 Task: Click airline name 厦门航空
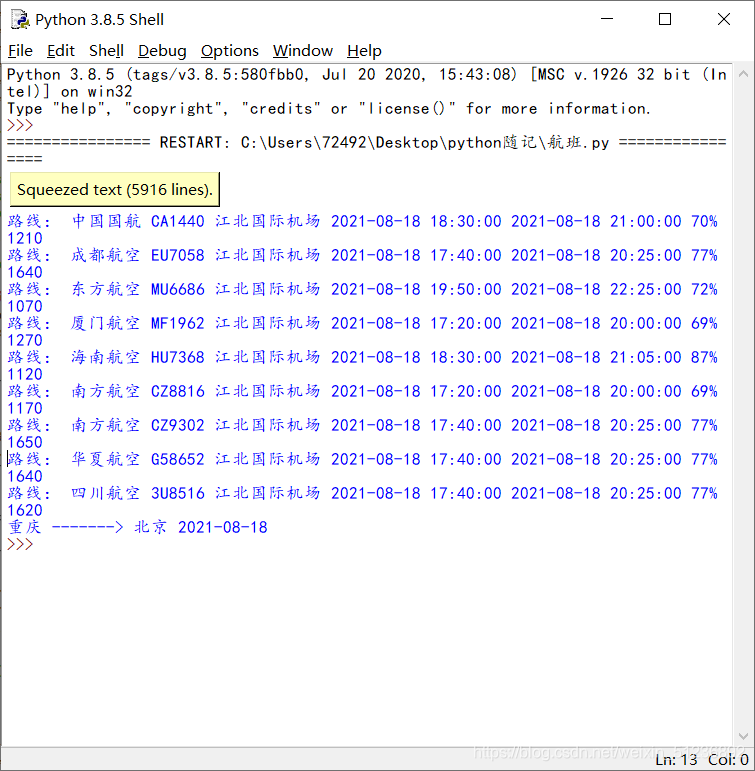(106, 323)
